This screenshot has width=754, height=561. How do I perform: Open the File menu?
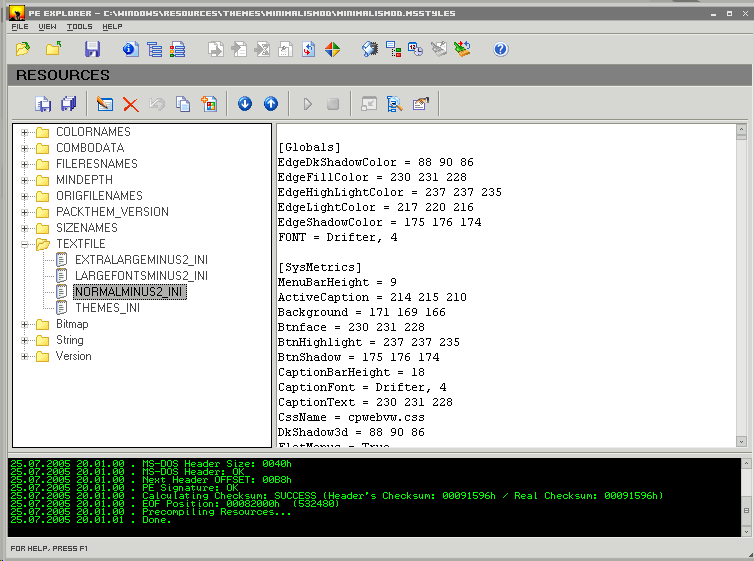[x=20, y=26]
